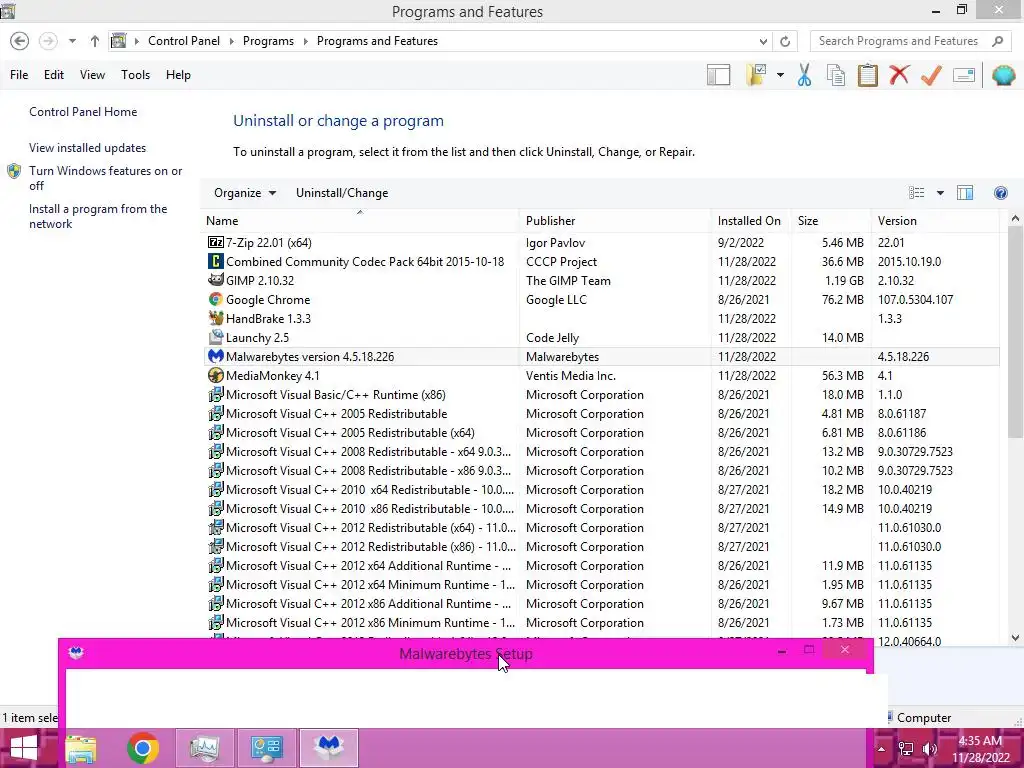Open the Help menu
1024x768 pixels.
tap(178, 75)
